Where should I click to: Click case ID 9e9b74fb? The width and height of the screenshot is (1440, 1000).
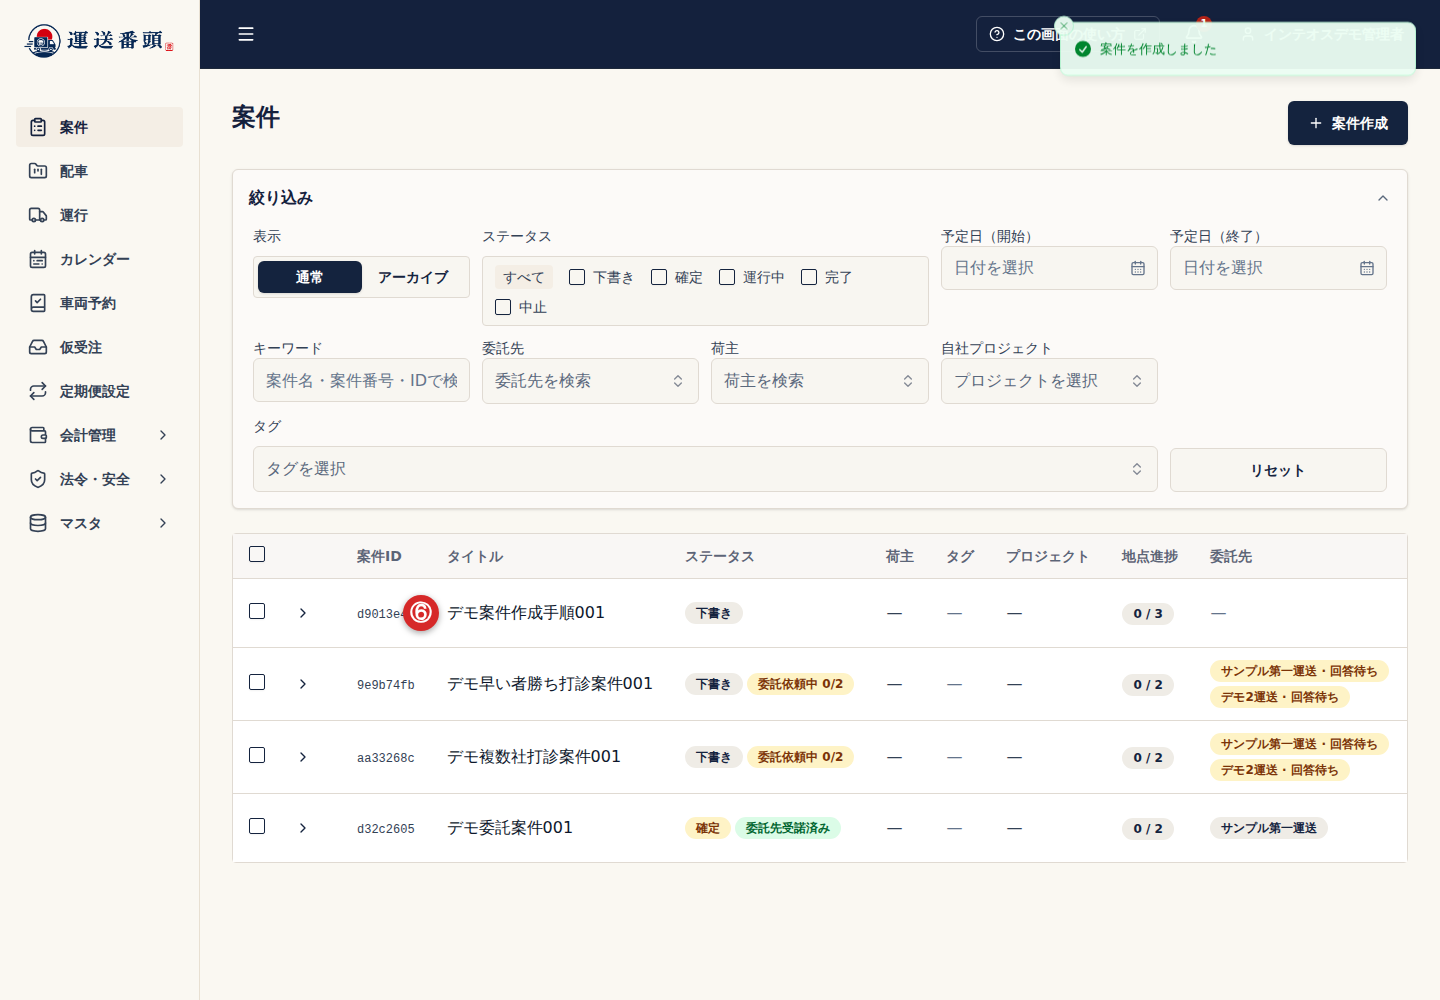tap(386, 685)
